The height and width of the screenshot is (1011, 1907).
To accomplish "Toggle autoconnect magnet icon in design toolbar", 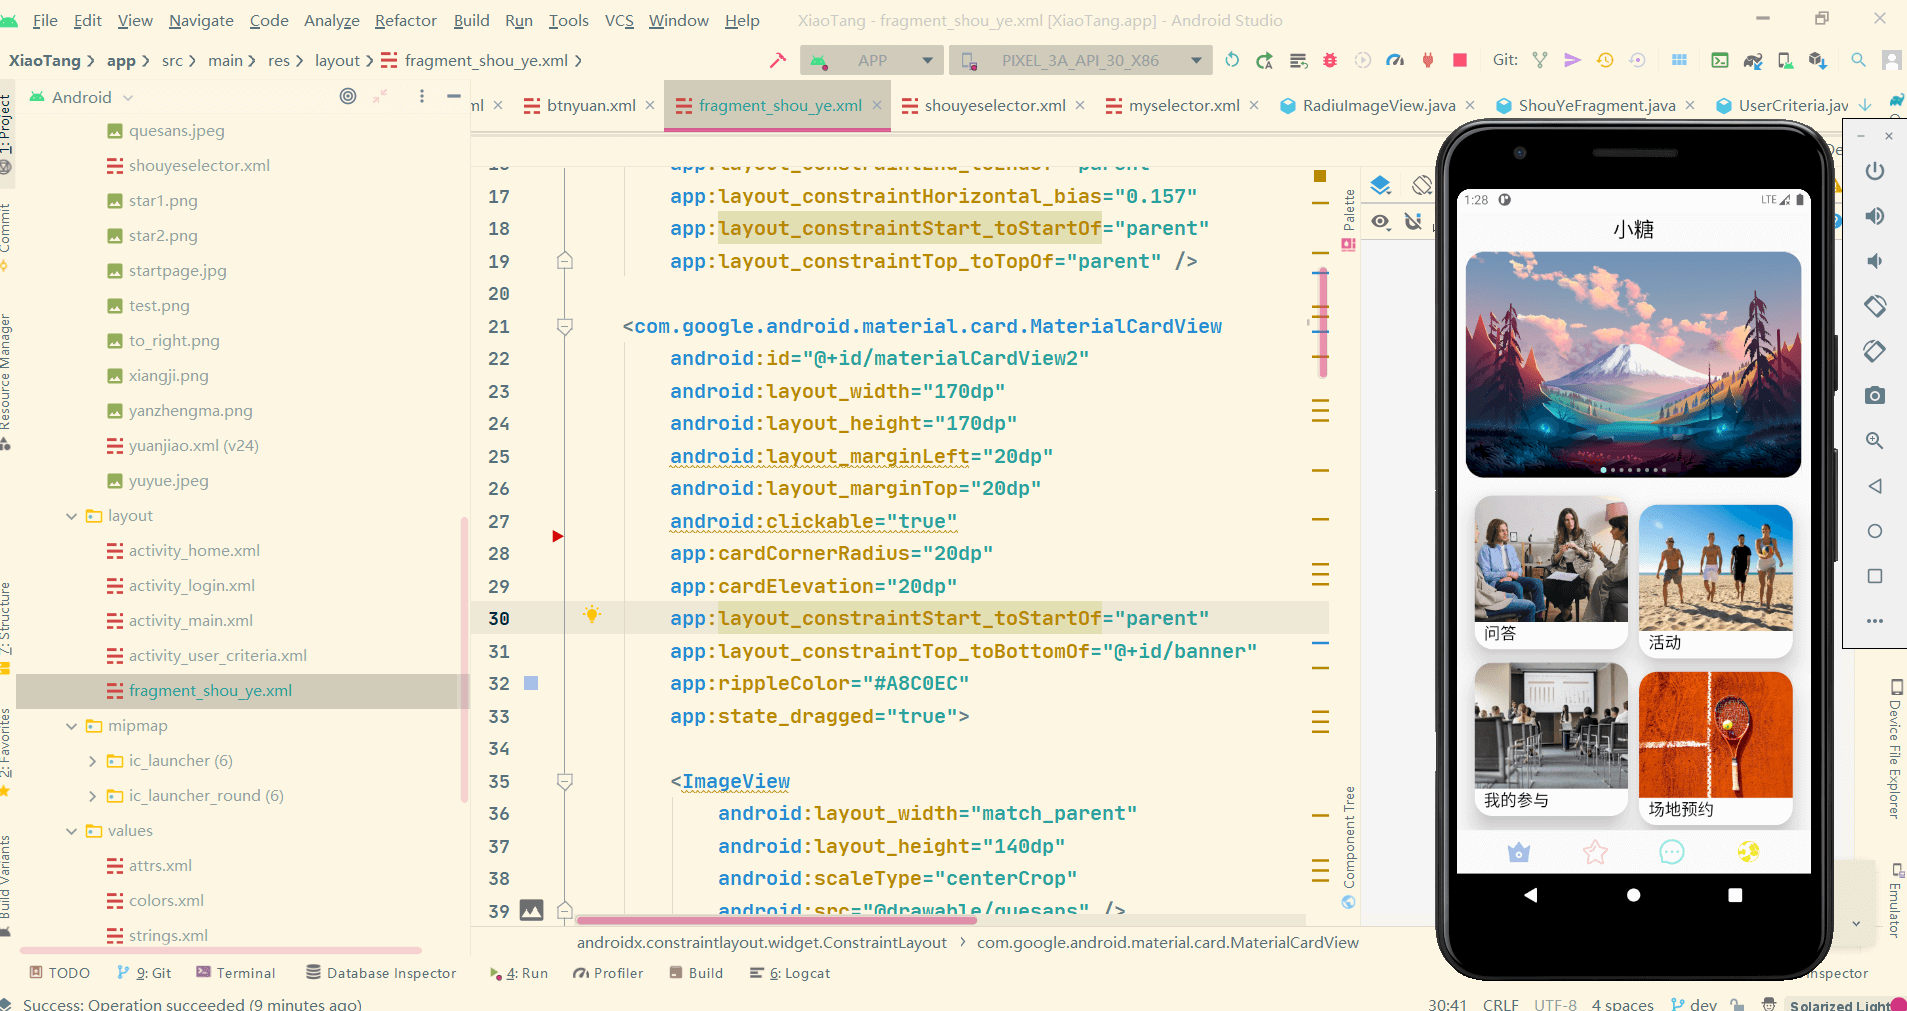I will point(1413,221).
